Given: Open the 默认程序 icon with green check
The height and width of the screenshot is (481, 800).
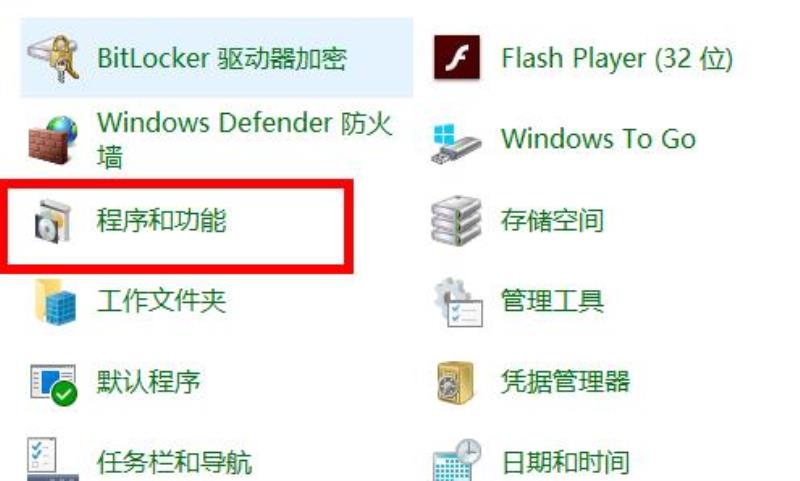Looking at the screenshot, I should 53,385.
